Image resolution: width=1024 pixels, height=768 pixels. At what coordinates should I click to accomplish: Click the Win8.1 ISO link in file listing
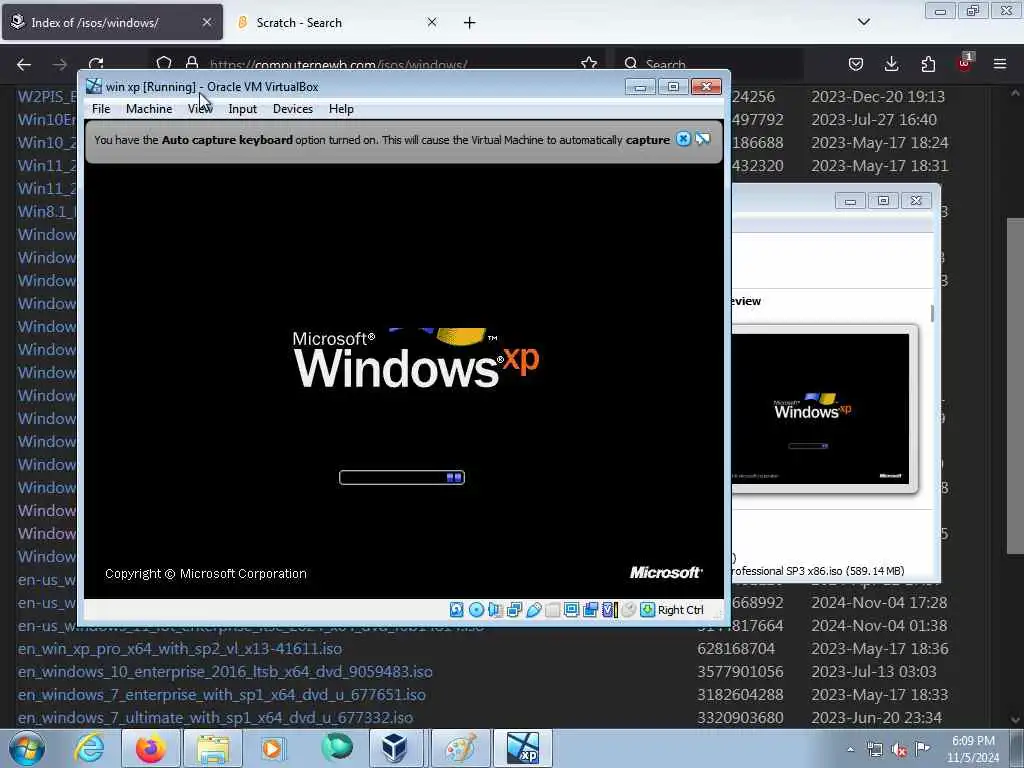click(47, 212)
